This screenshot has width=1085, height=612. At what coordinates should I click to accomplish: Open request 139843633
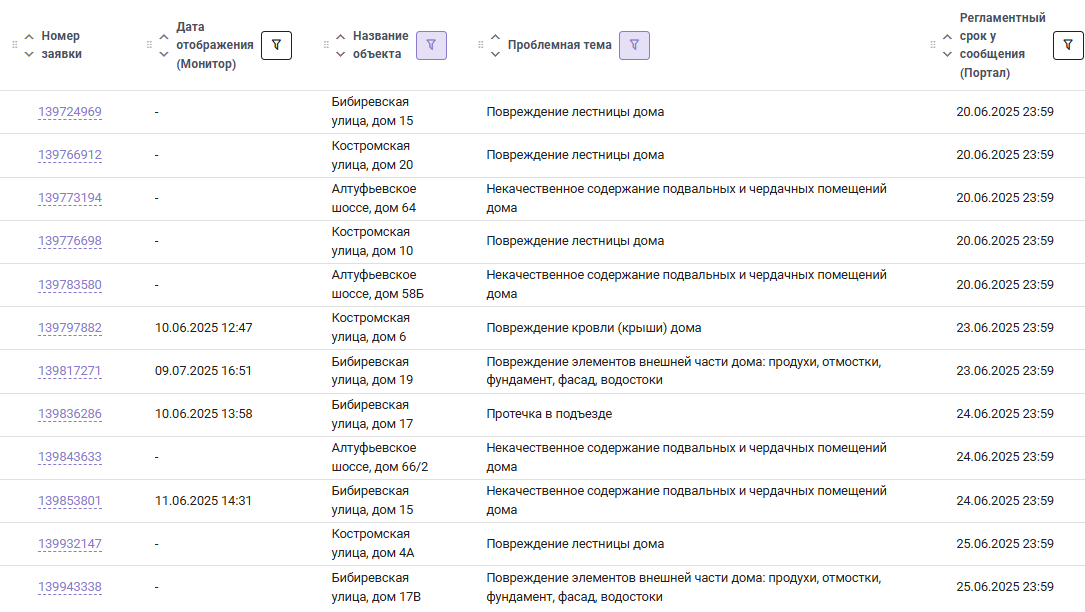(x=70, y=457)
